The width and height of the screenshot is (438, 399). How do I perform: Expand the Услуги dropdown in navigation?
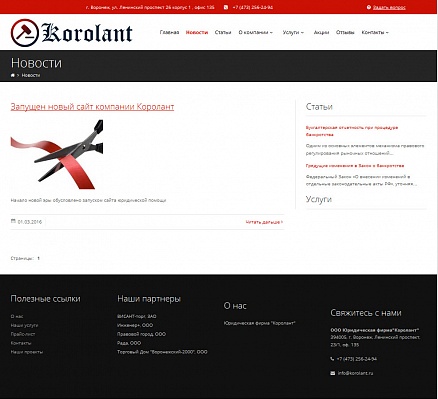[x=293, y=32]
